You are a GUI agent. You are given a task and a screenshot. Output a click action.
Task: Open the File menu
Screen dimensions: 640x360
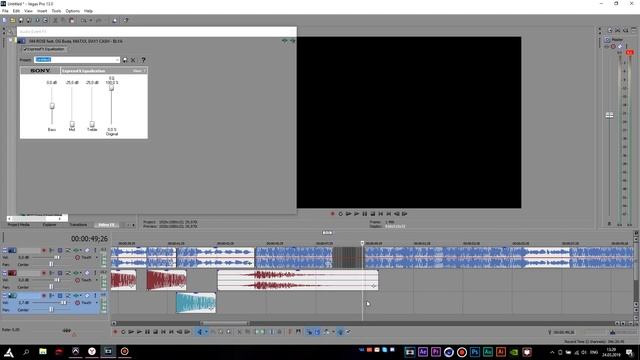[x=5, y=11]
